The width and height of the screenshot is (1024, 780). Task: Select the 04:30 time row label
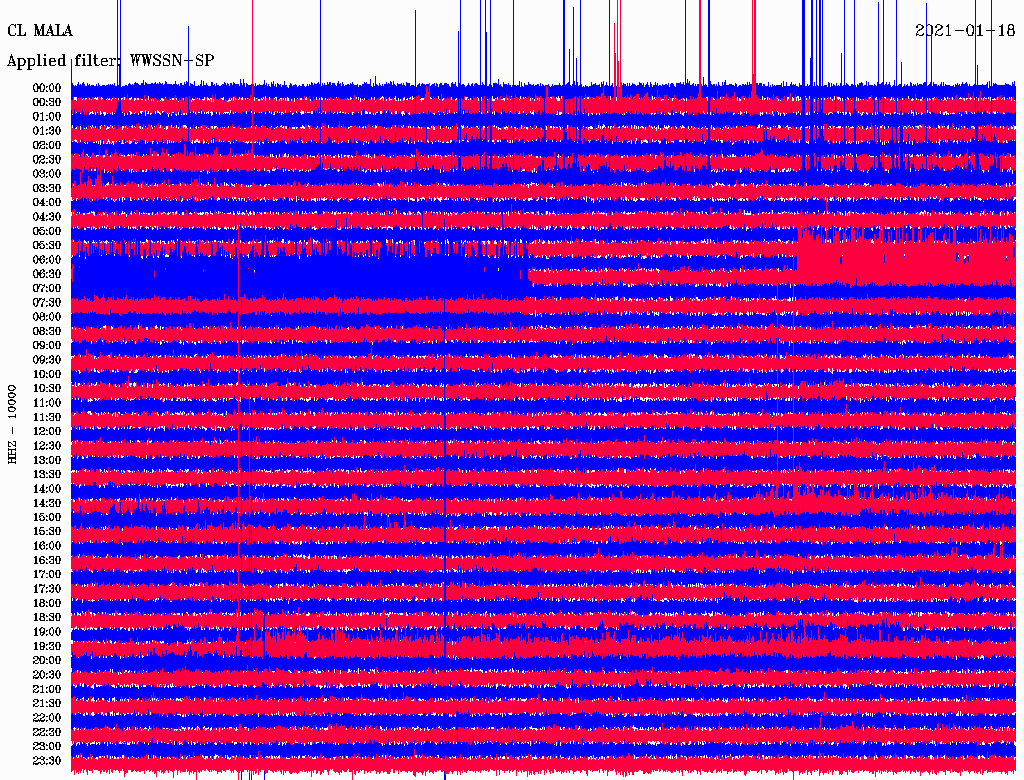47,217
